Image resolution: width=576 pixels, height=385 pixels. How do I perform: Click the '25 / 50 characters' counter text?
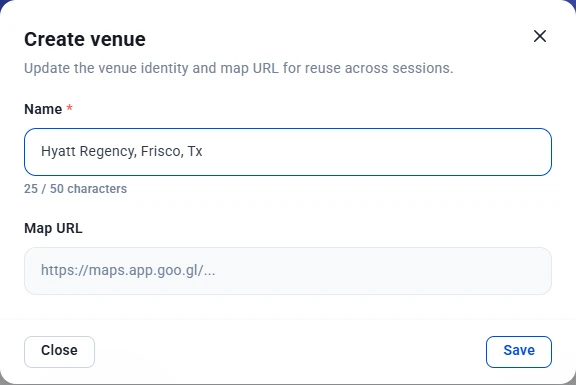click(75, 189)
